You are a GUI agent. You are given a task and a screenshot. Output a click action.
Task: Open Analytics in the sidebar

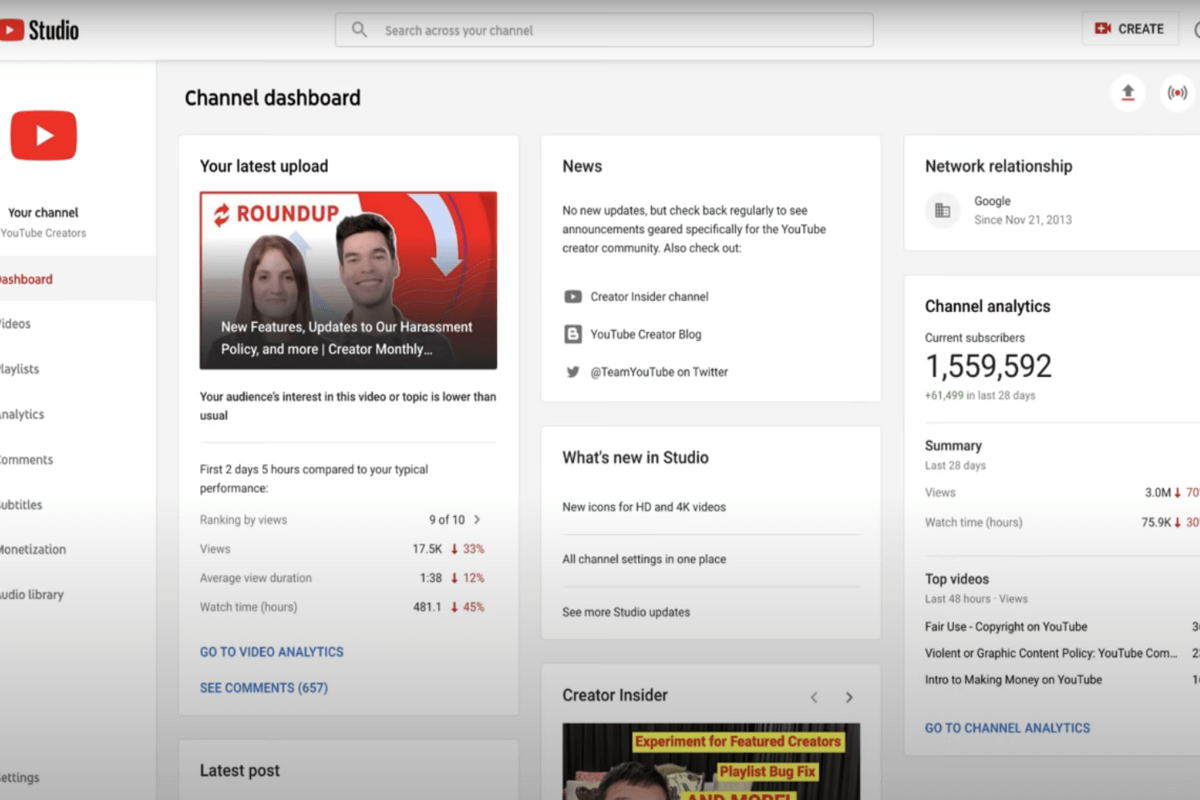coord(22,414)
